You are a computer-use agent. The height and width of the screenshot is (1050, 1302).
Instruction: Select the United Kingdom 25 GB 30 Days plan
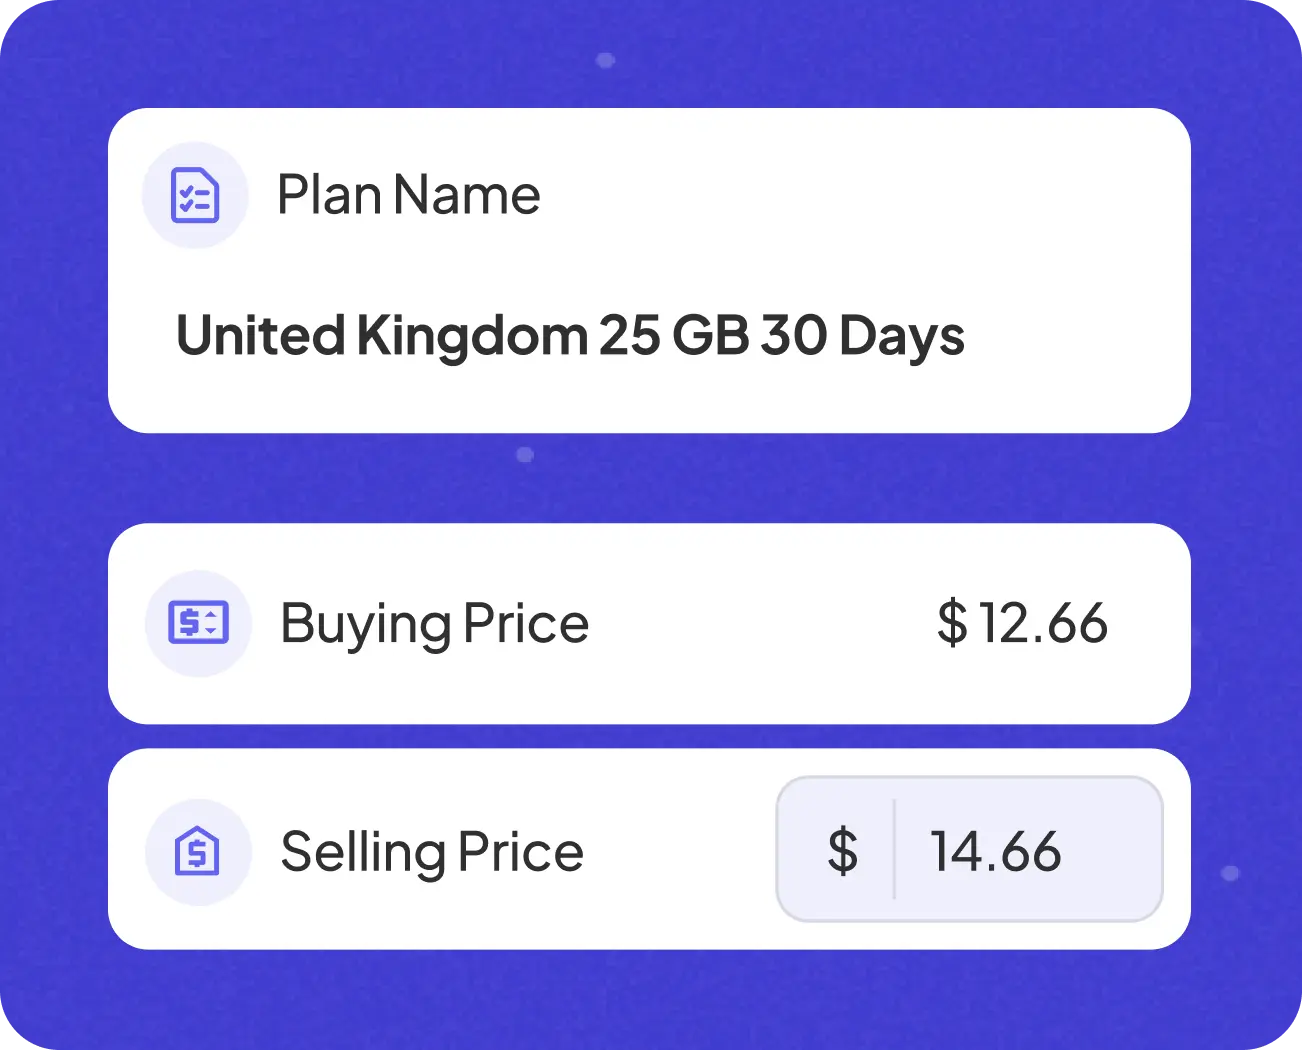(x=569, y=335)
